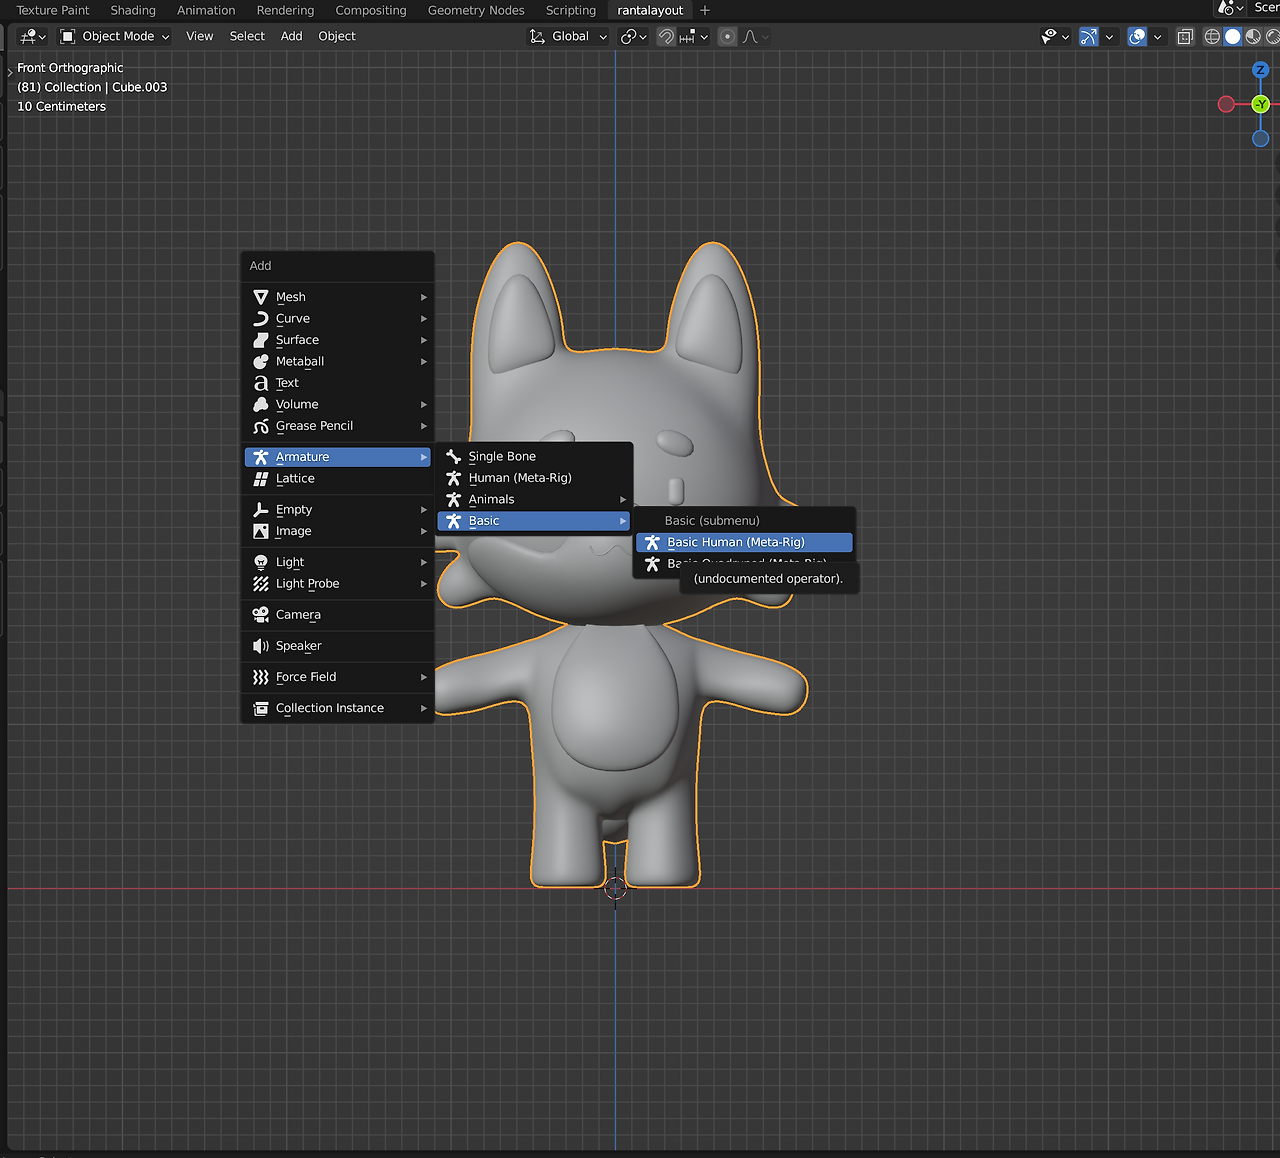Toggle snapping with the magnet icon
Screen dimensions: 1280x1158
666,36
